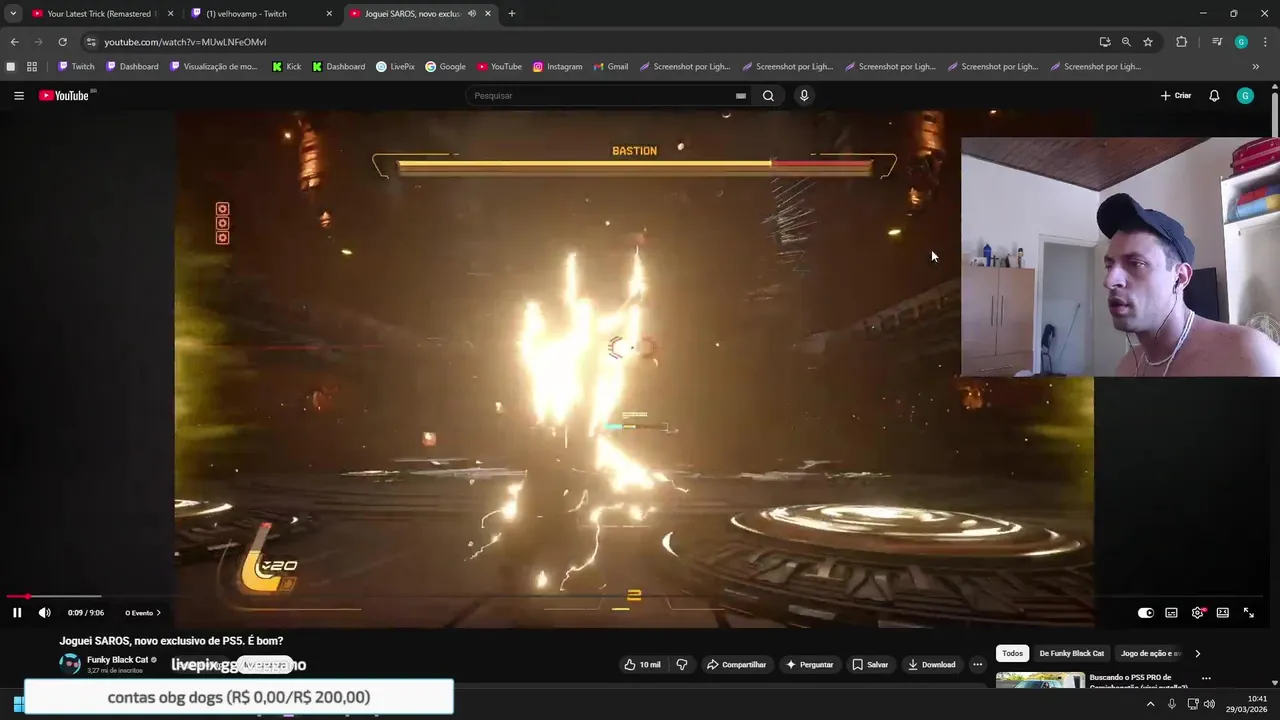Screen dimensions: 1280x720
Task: Open the Extensions puzzle menu
Action: click(x=1181, y=42)
